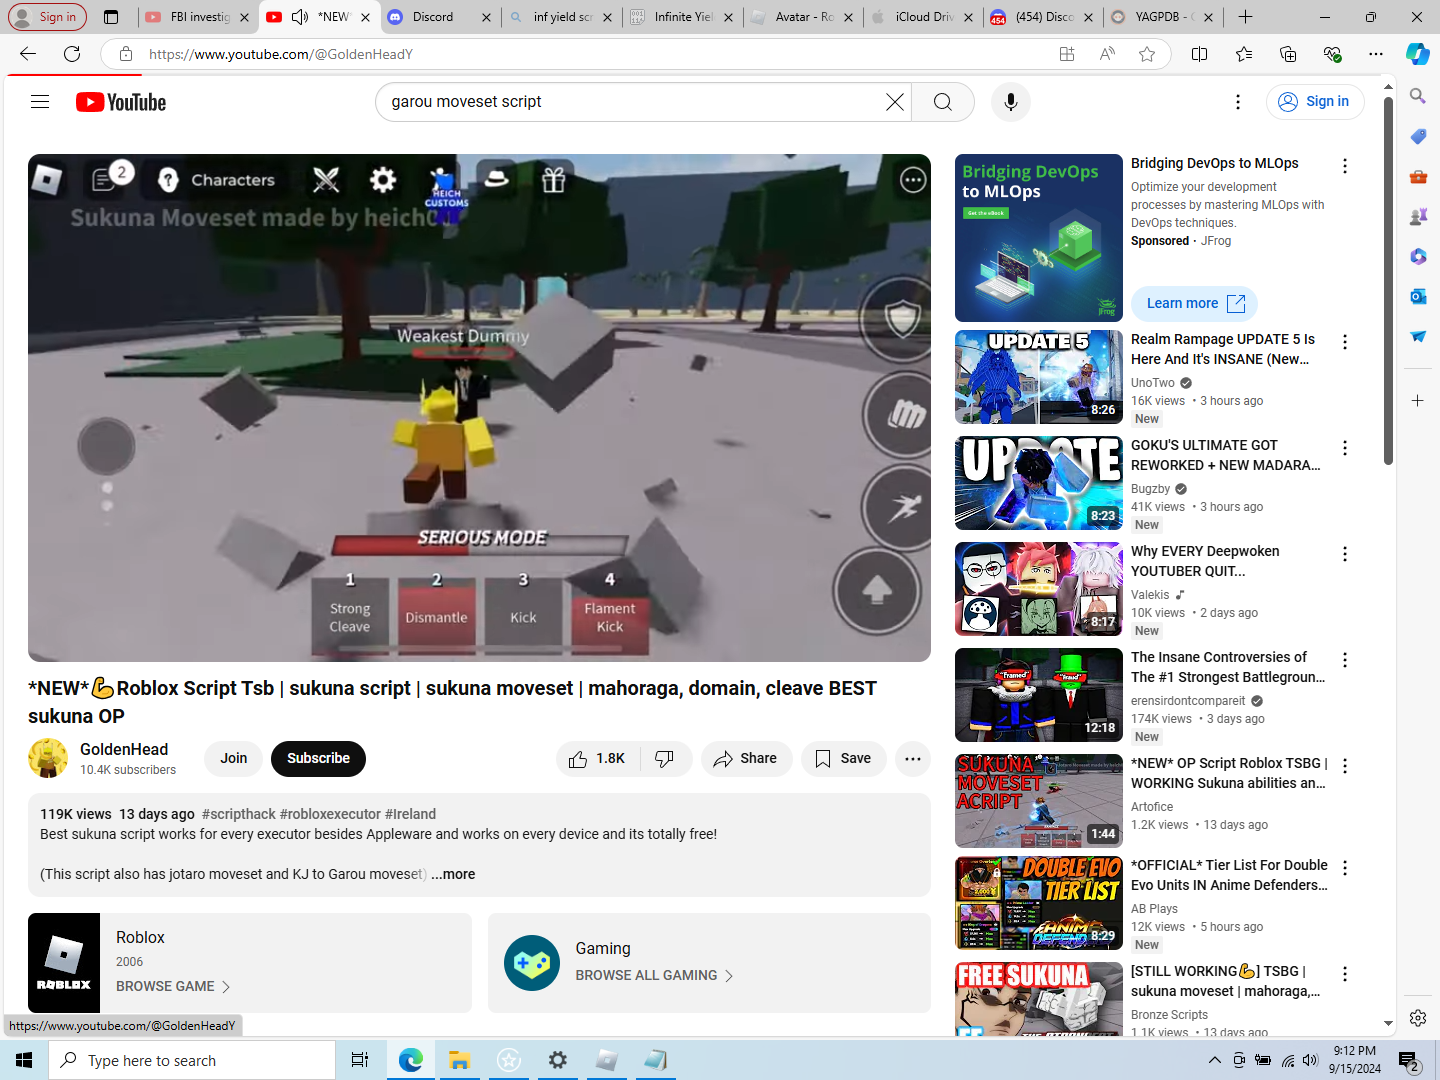Open options for Insane Controversies video
The image size is (1440, 1080).
click(x=1345, y=660)
